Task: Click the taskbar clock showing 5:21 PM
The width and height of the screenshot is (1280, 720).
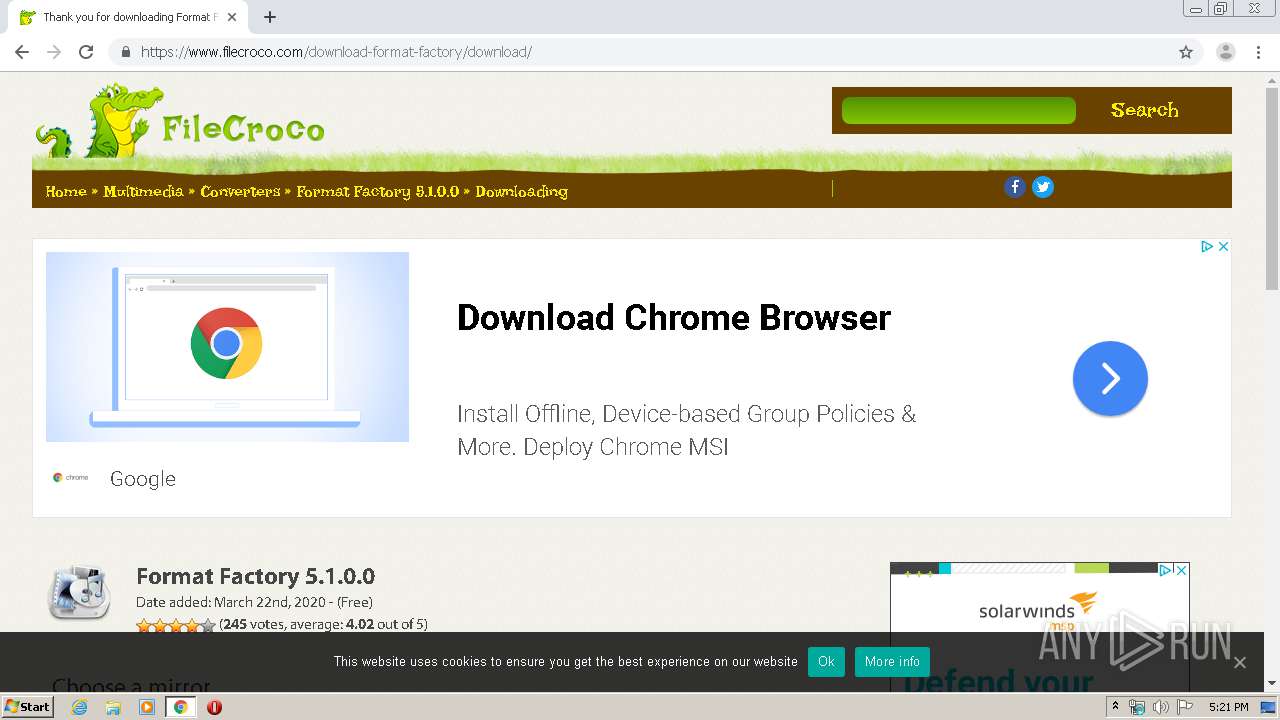Action: click(1228, 707)
